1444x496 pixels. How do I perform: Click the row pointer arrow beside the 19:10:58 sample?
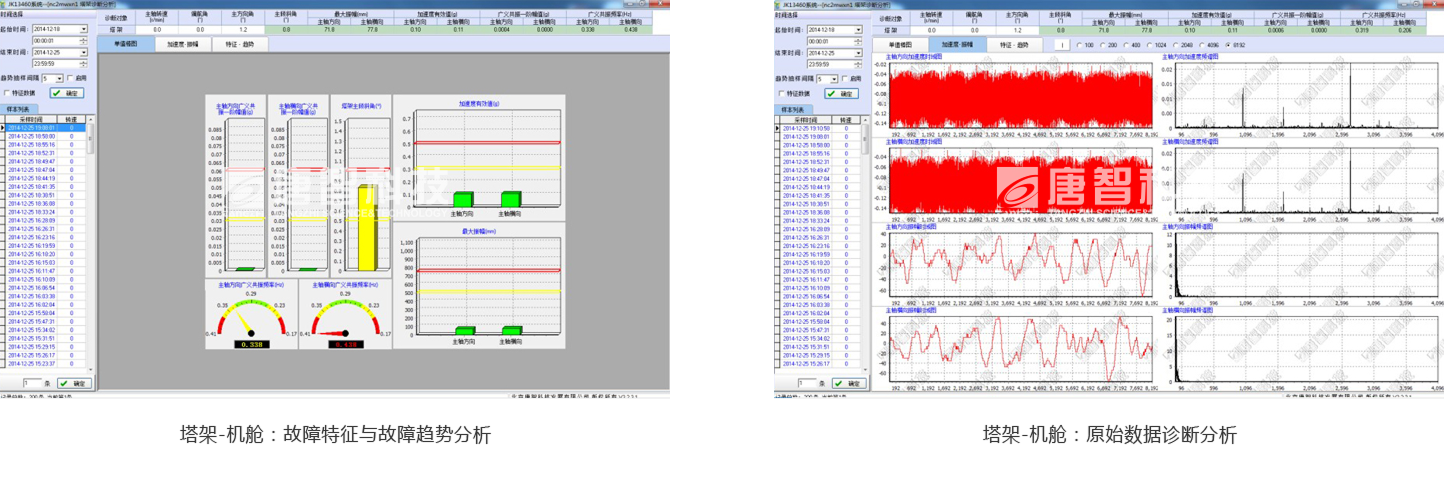[x=779, y=128]
